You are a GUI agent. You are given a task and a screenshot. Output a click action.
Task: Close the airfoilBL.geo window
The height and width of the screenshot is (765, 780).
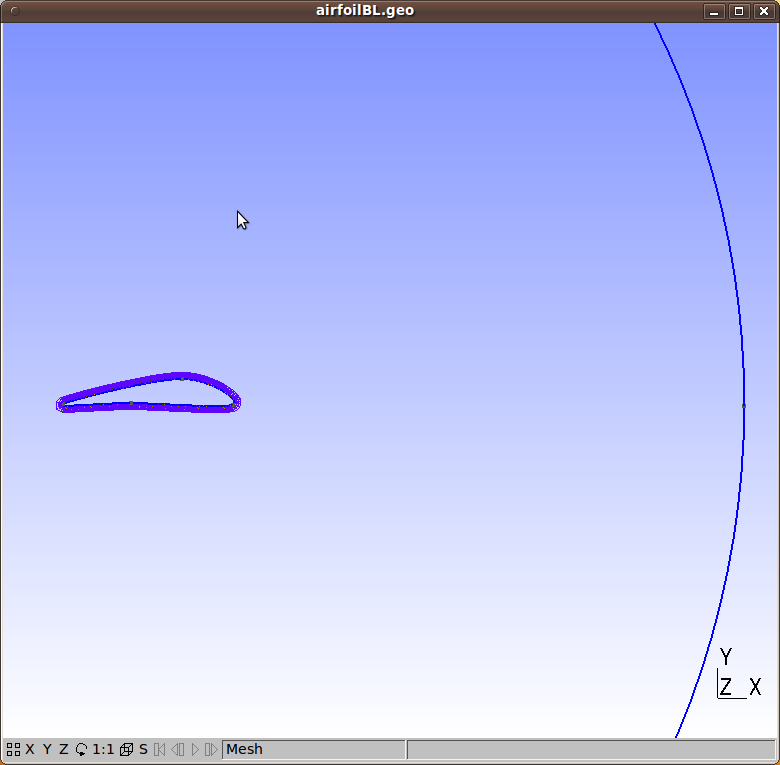click(764, 11)
